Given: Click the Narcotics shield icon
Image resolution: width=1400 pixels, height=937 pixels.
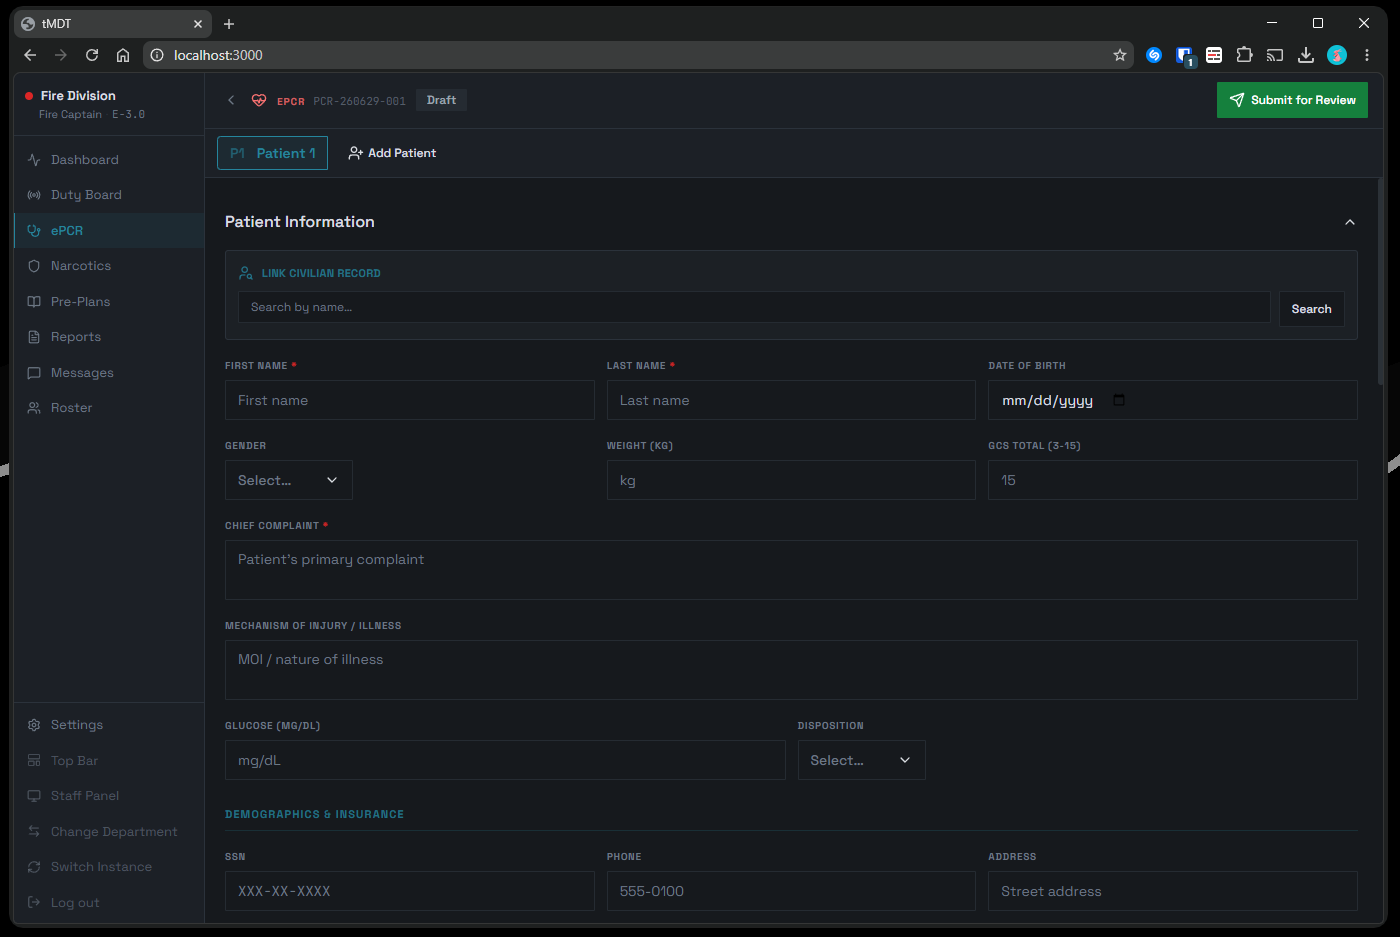Looking at the screenshot, I should [34, 266].
